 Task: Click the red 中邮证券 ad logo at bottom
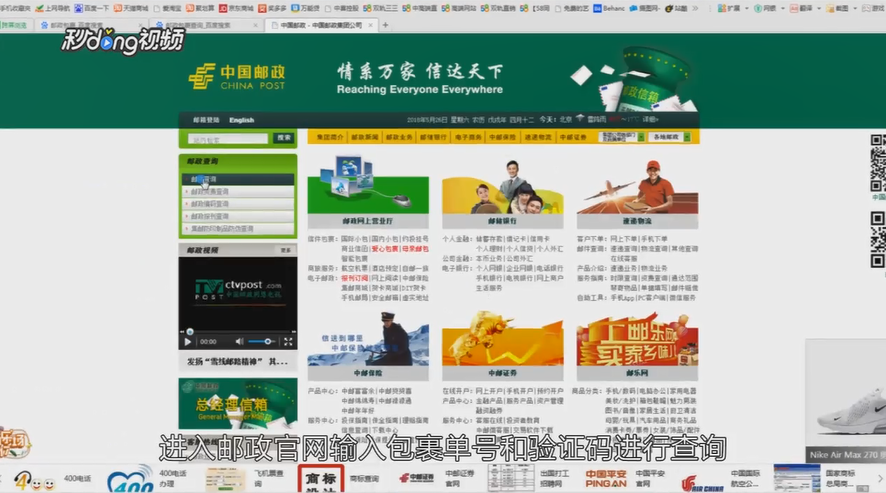pos(417,478)
